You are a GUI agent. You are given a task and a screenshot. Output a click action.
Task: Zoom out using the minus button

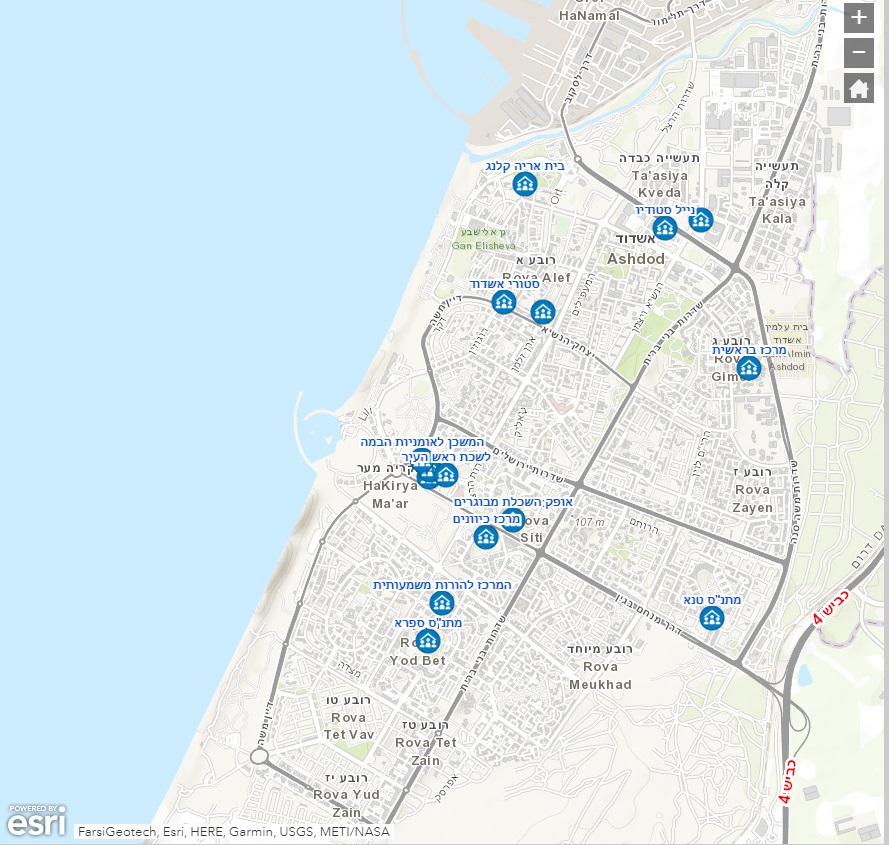(x=858, y=52)
